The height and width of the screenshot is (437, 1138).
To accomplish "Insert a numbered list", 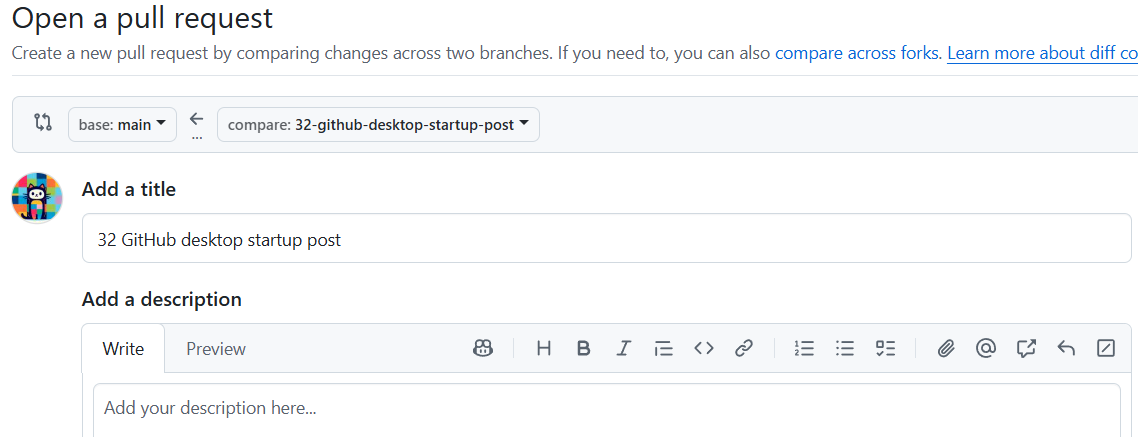I will point(804,349).
